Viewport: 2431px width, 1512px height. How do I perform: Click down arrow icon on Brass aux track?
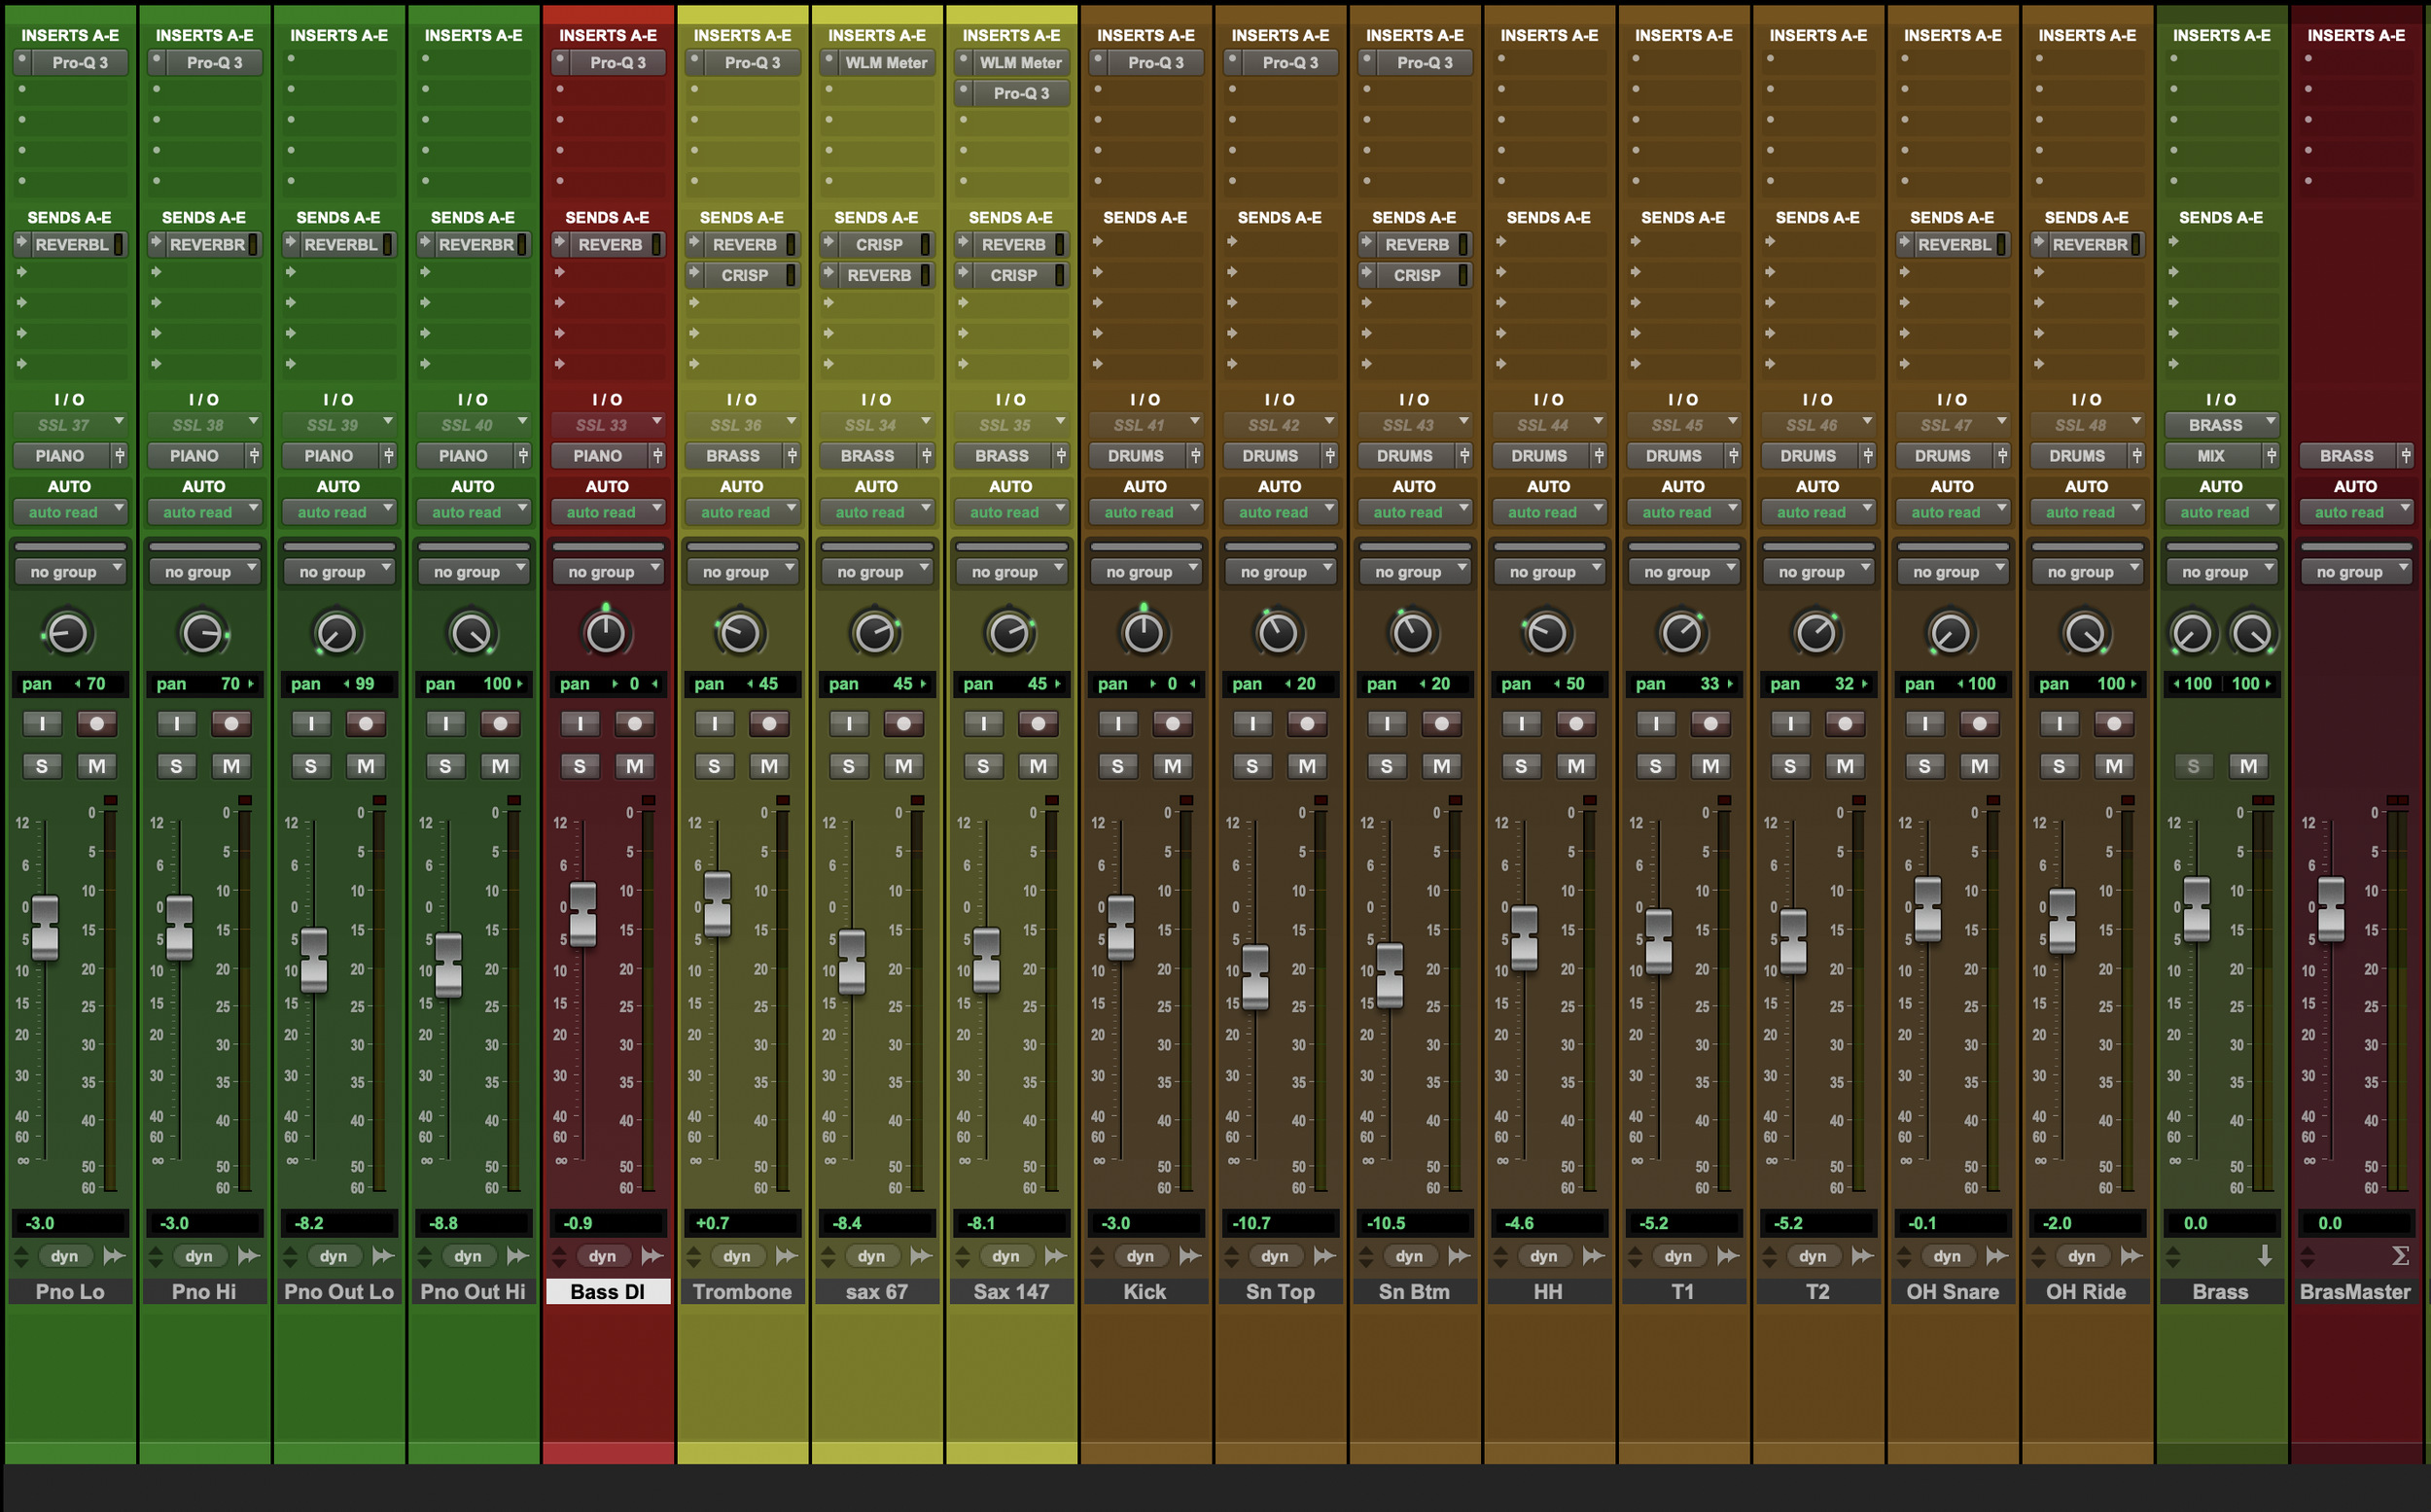[2265, 1256]
